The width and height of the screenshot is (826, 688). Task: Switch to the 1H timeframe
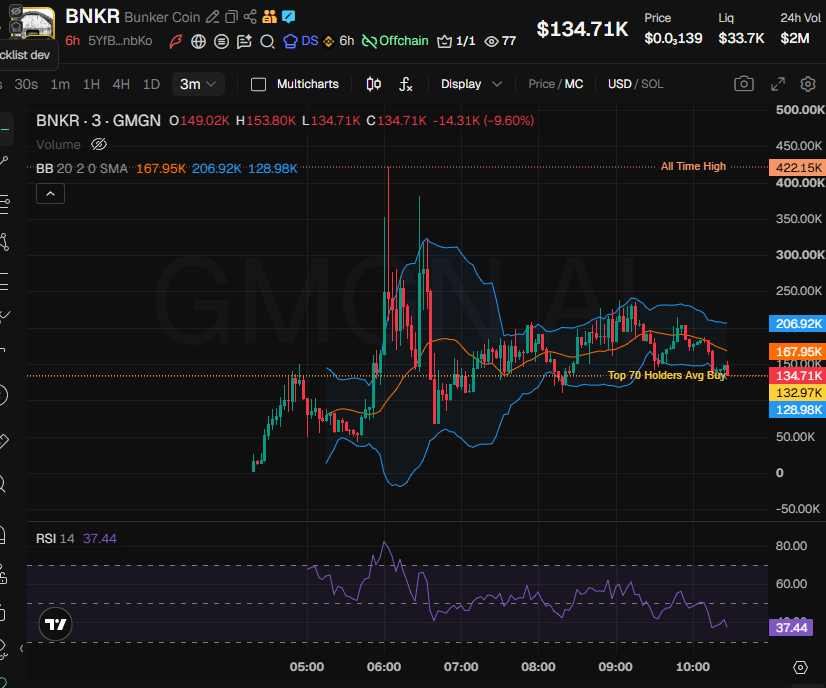click(91, 84)
